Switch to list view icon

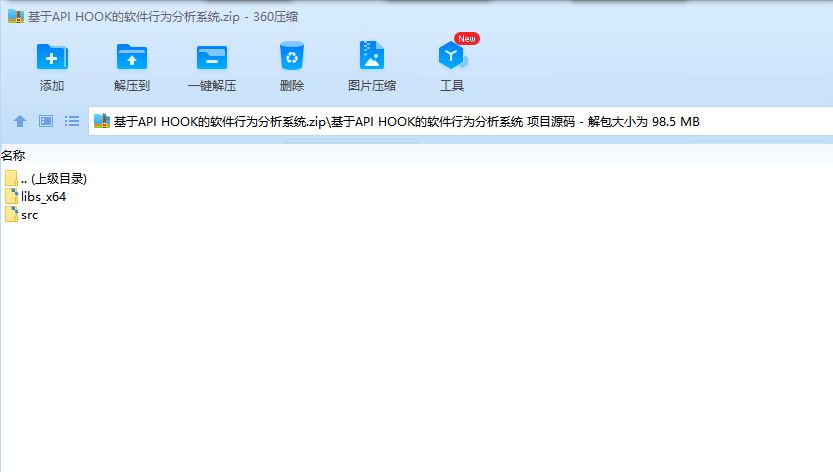pos(72,121)
